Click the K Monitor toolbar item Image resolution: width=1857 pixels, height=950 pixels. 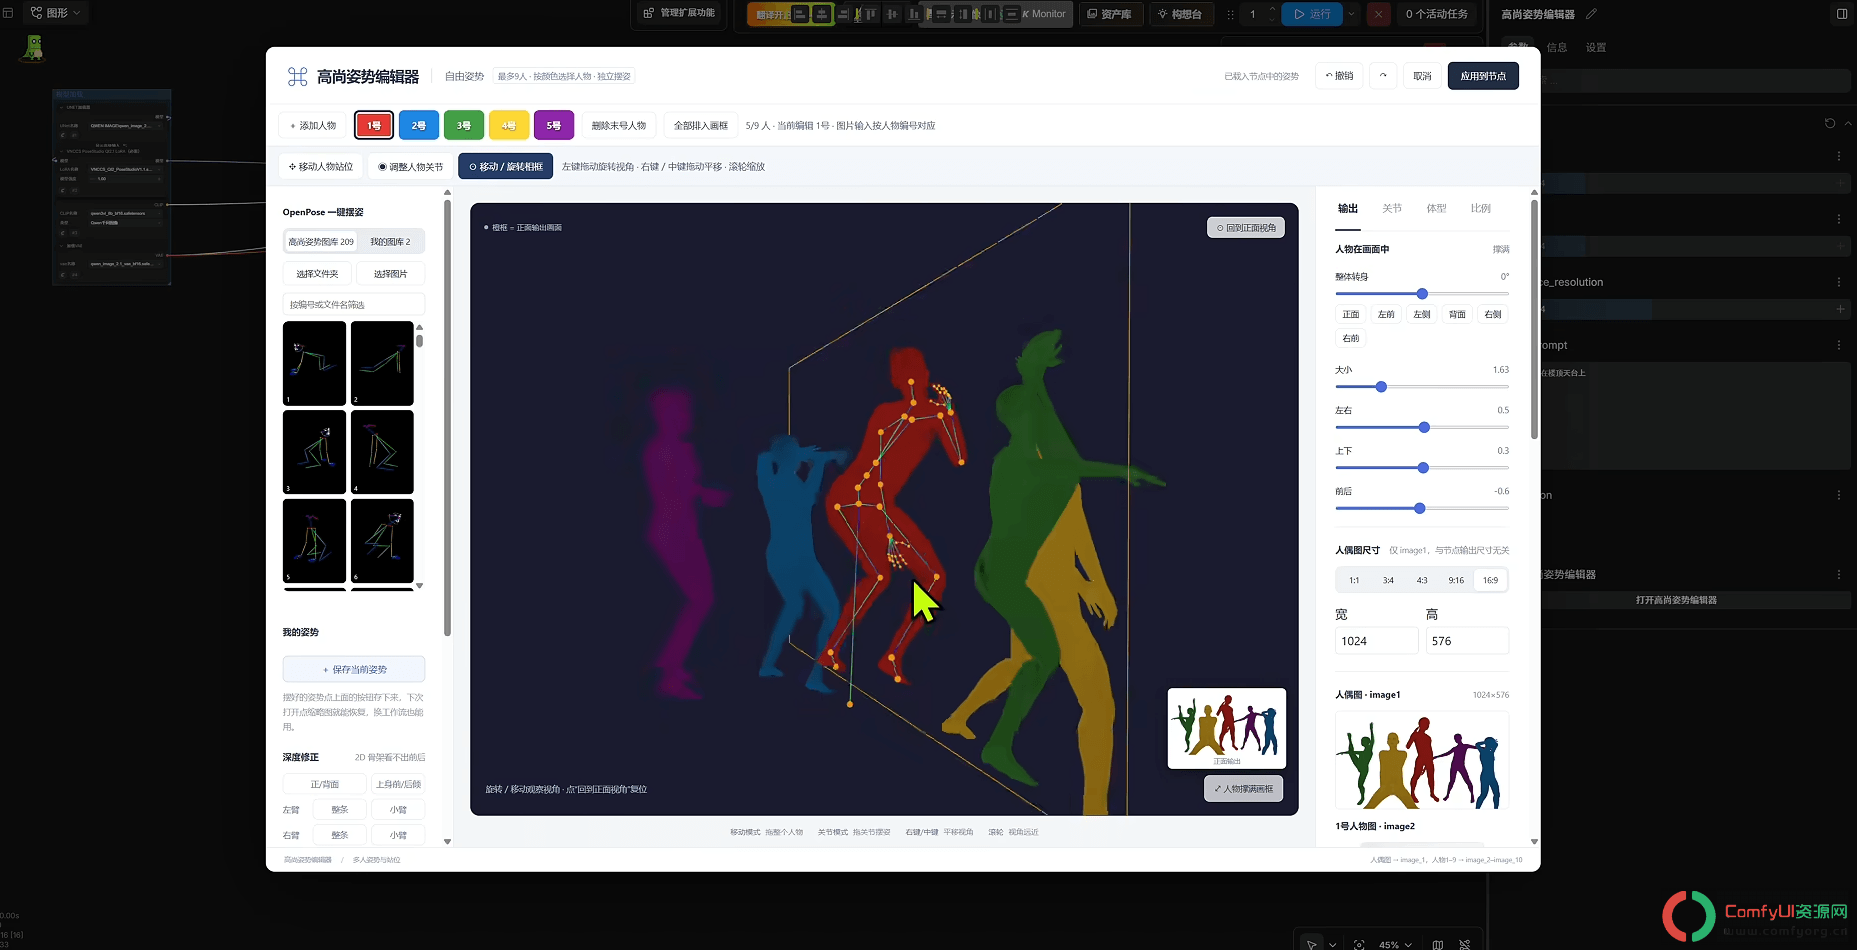tap(1044, 14)
